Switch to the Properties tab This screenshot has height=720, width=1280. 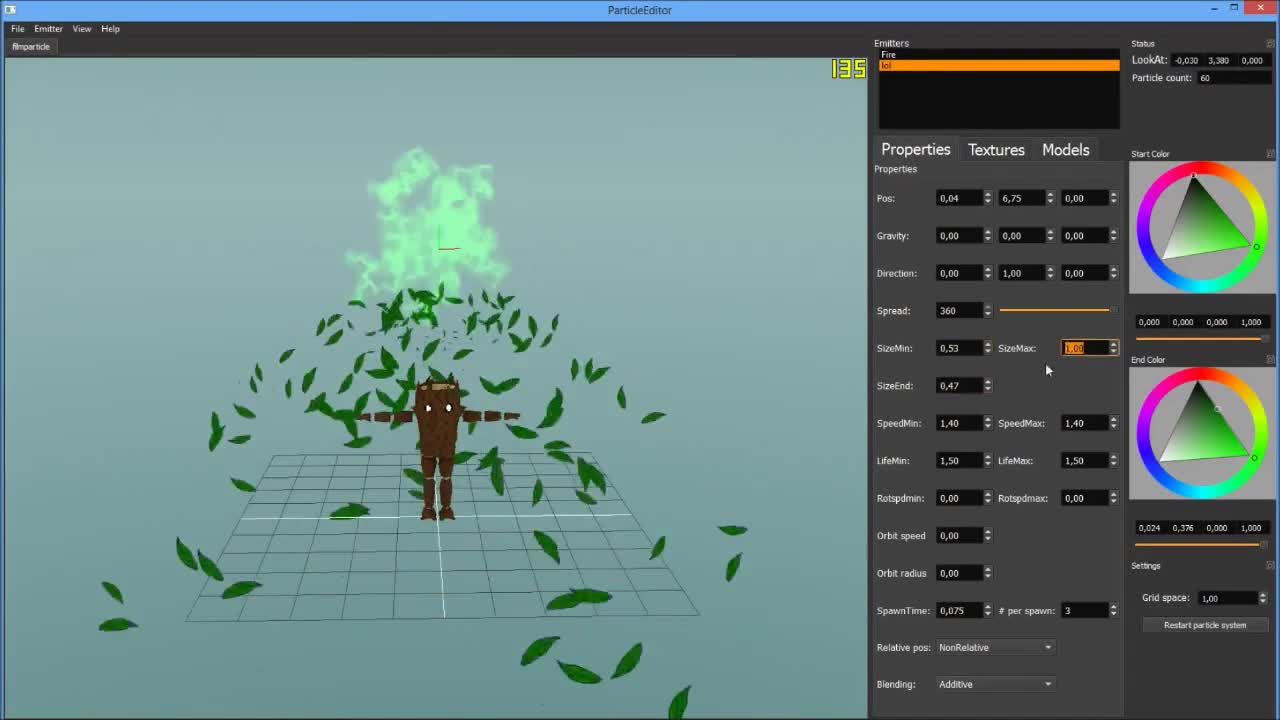(915, 149)
